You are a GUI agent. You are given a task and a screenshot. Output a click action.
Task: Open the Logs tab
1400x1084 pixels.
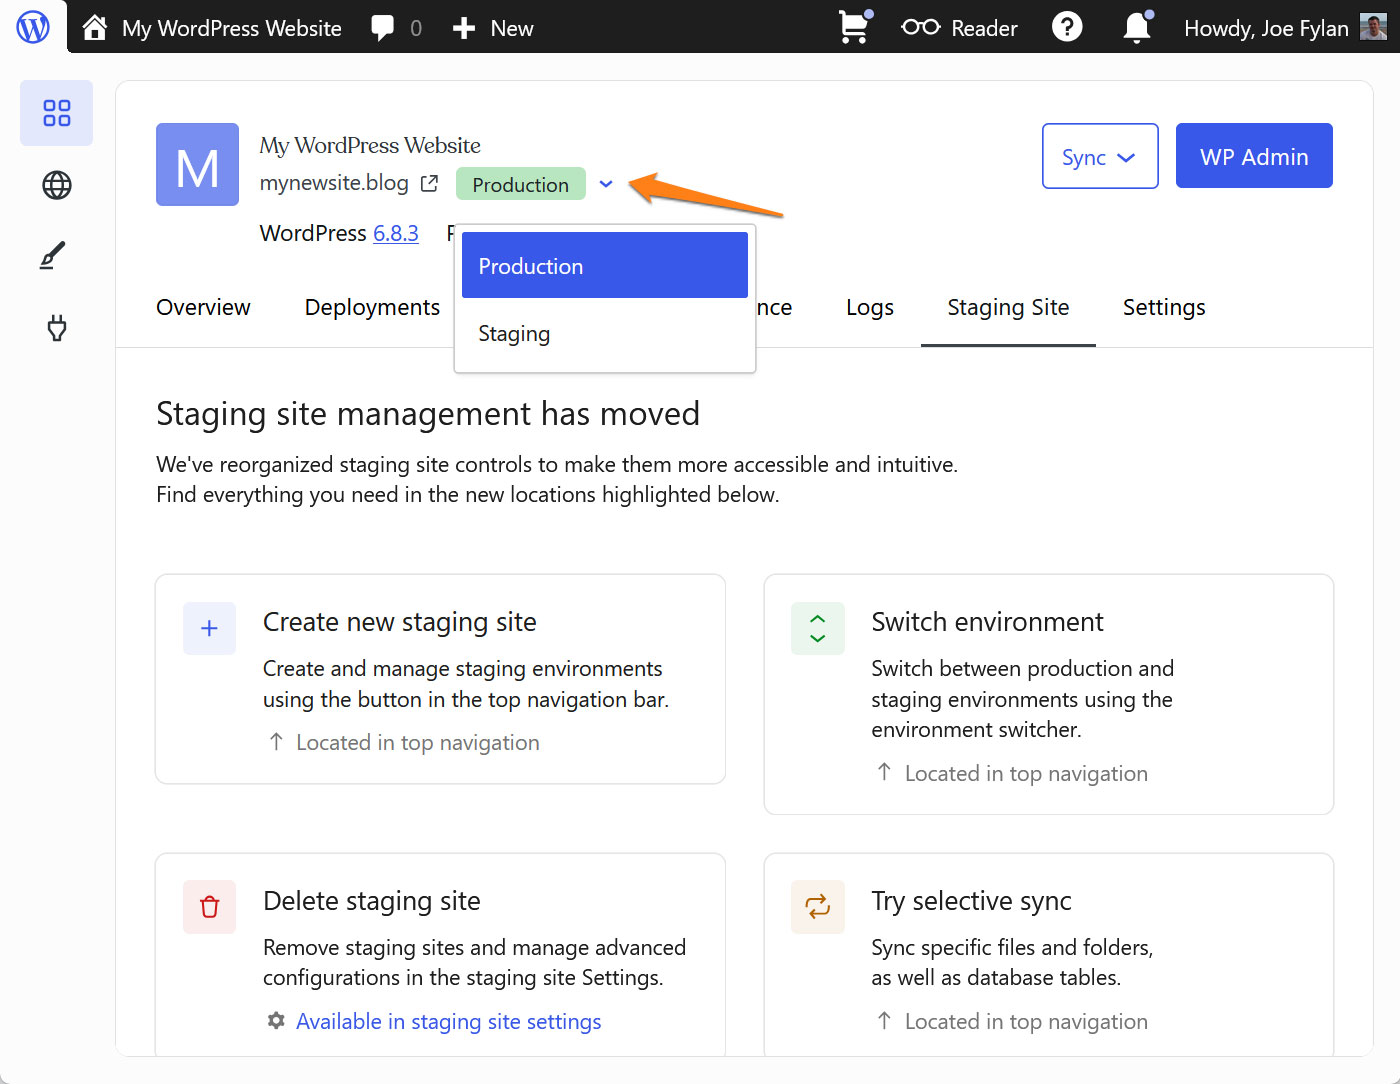point(869,308)
